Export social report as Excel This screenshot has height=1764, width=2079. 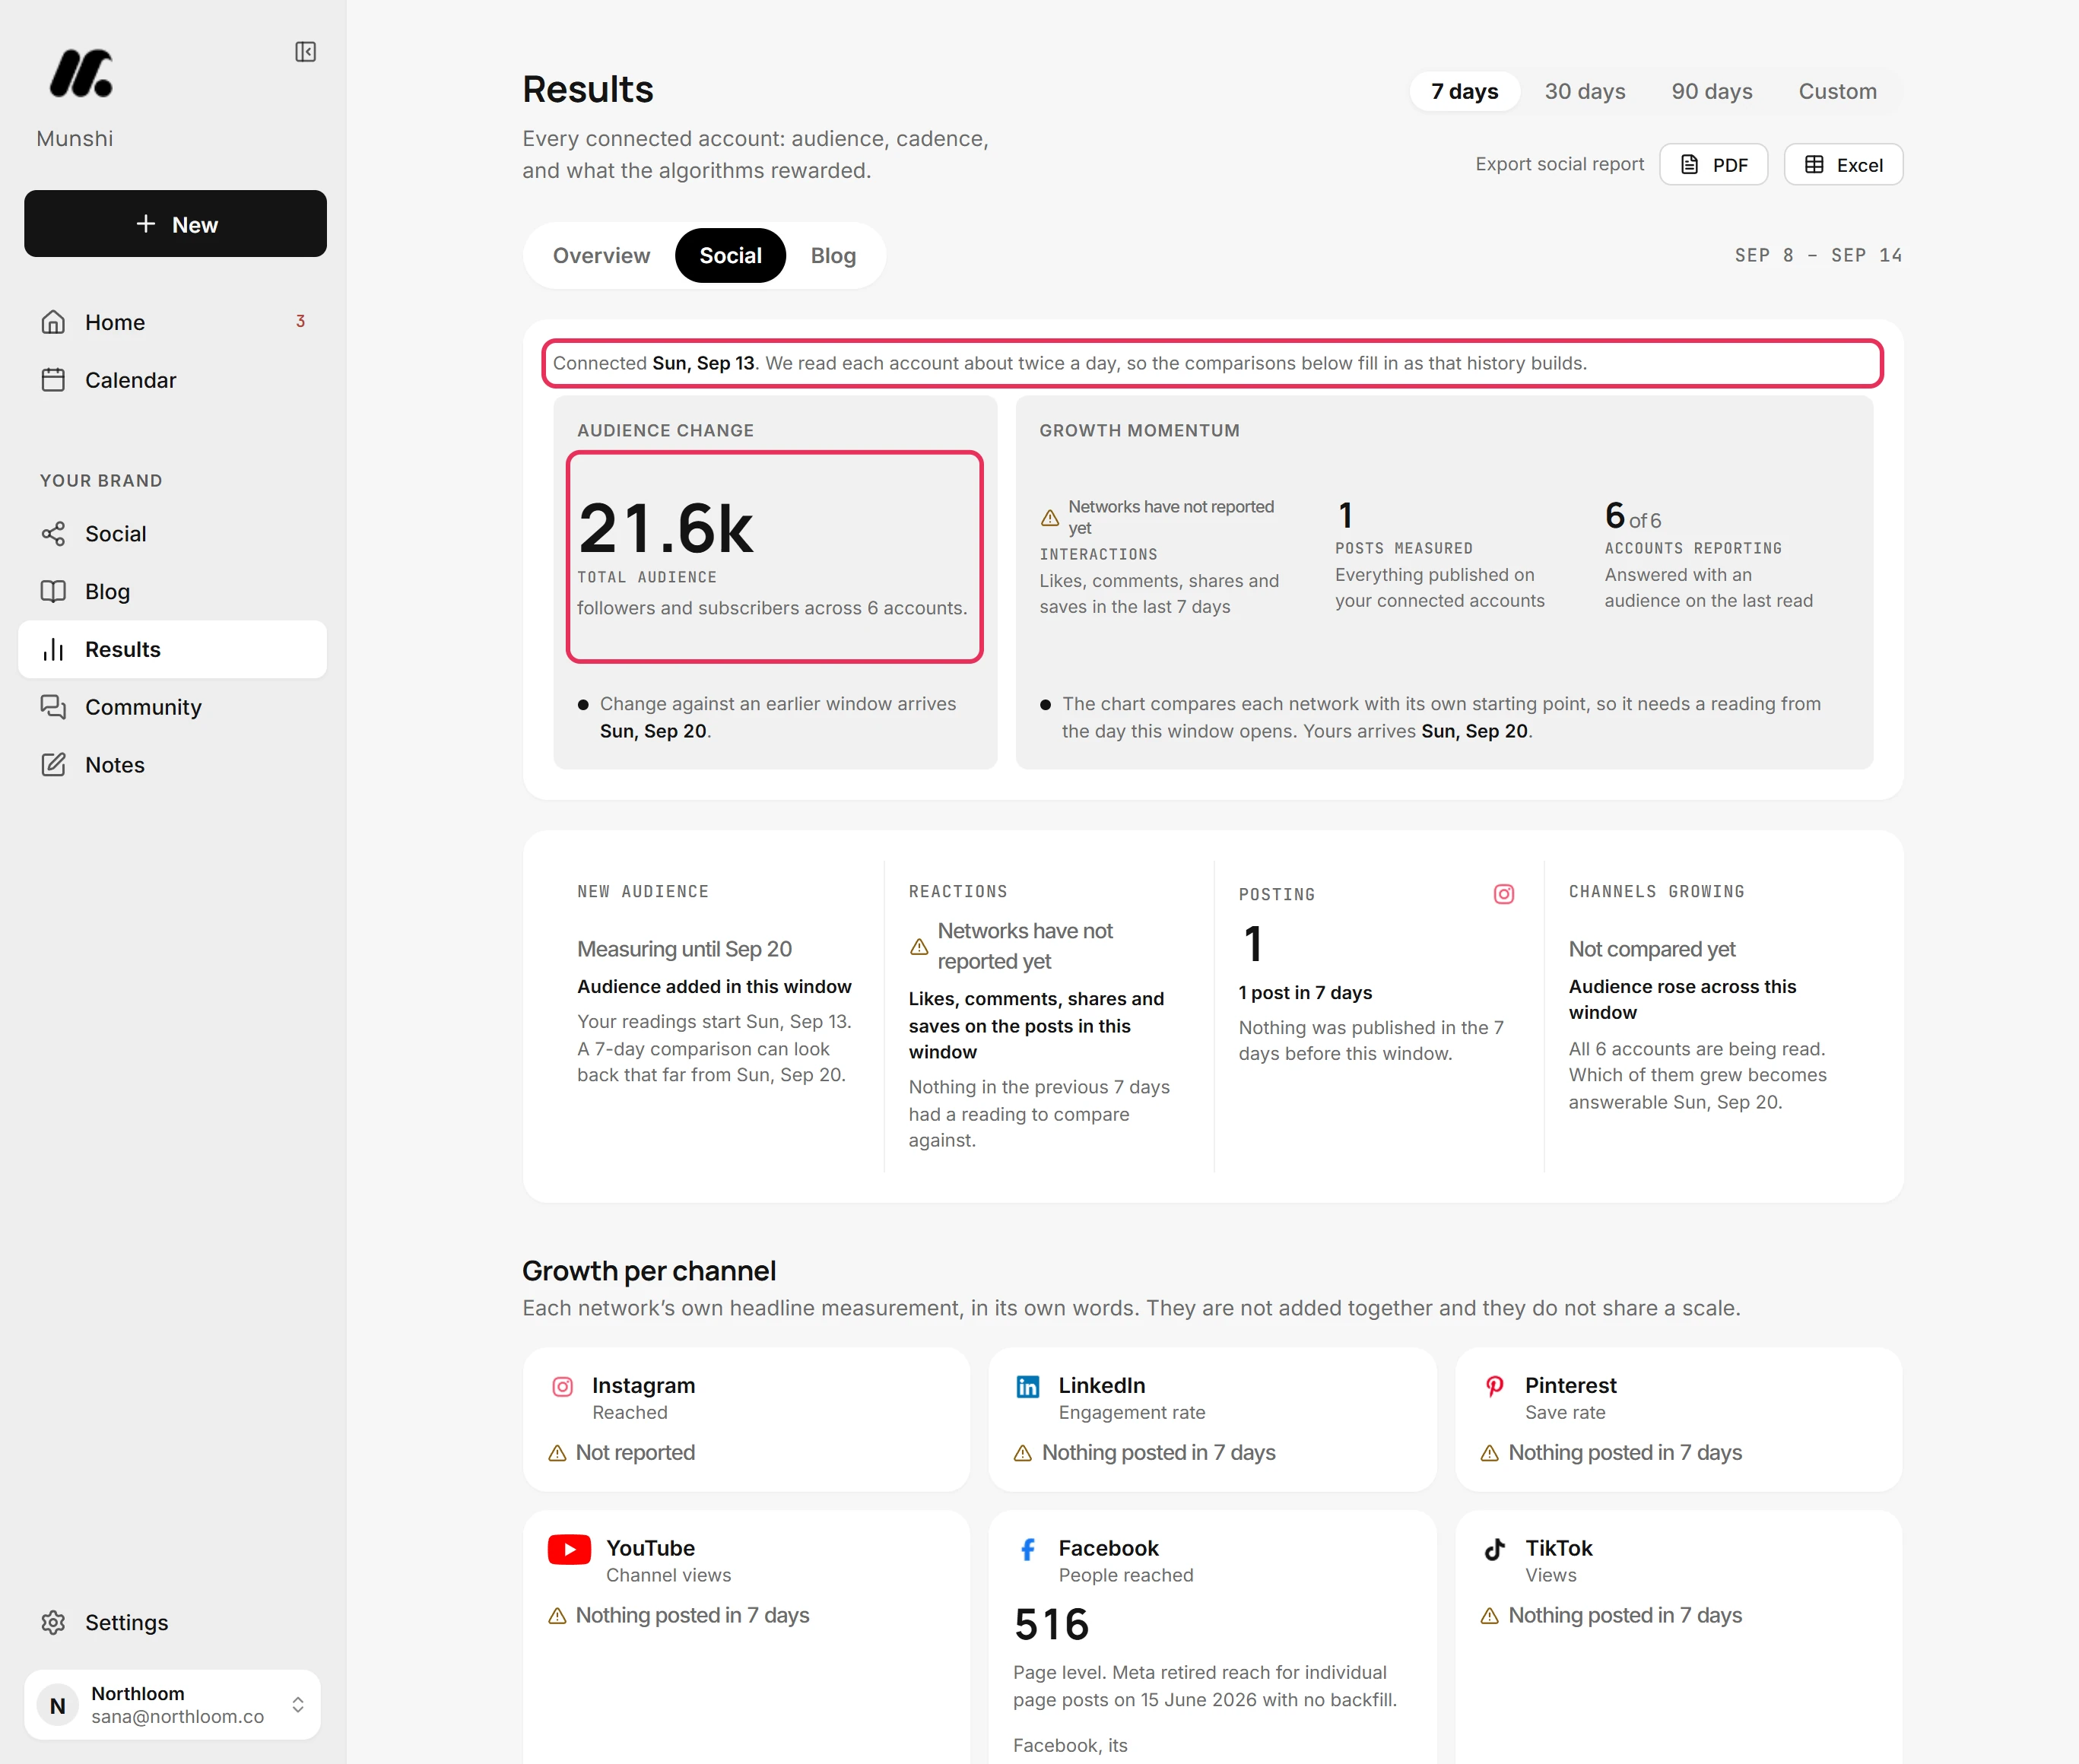(x=1843, y=164)
